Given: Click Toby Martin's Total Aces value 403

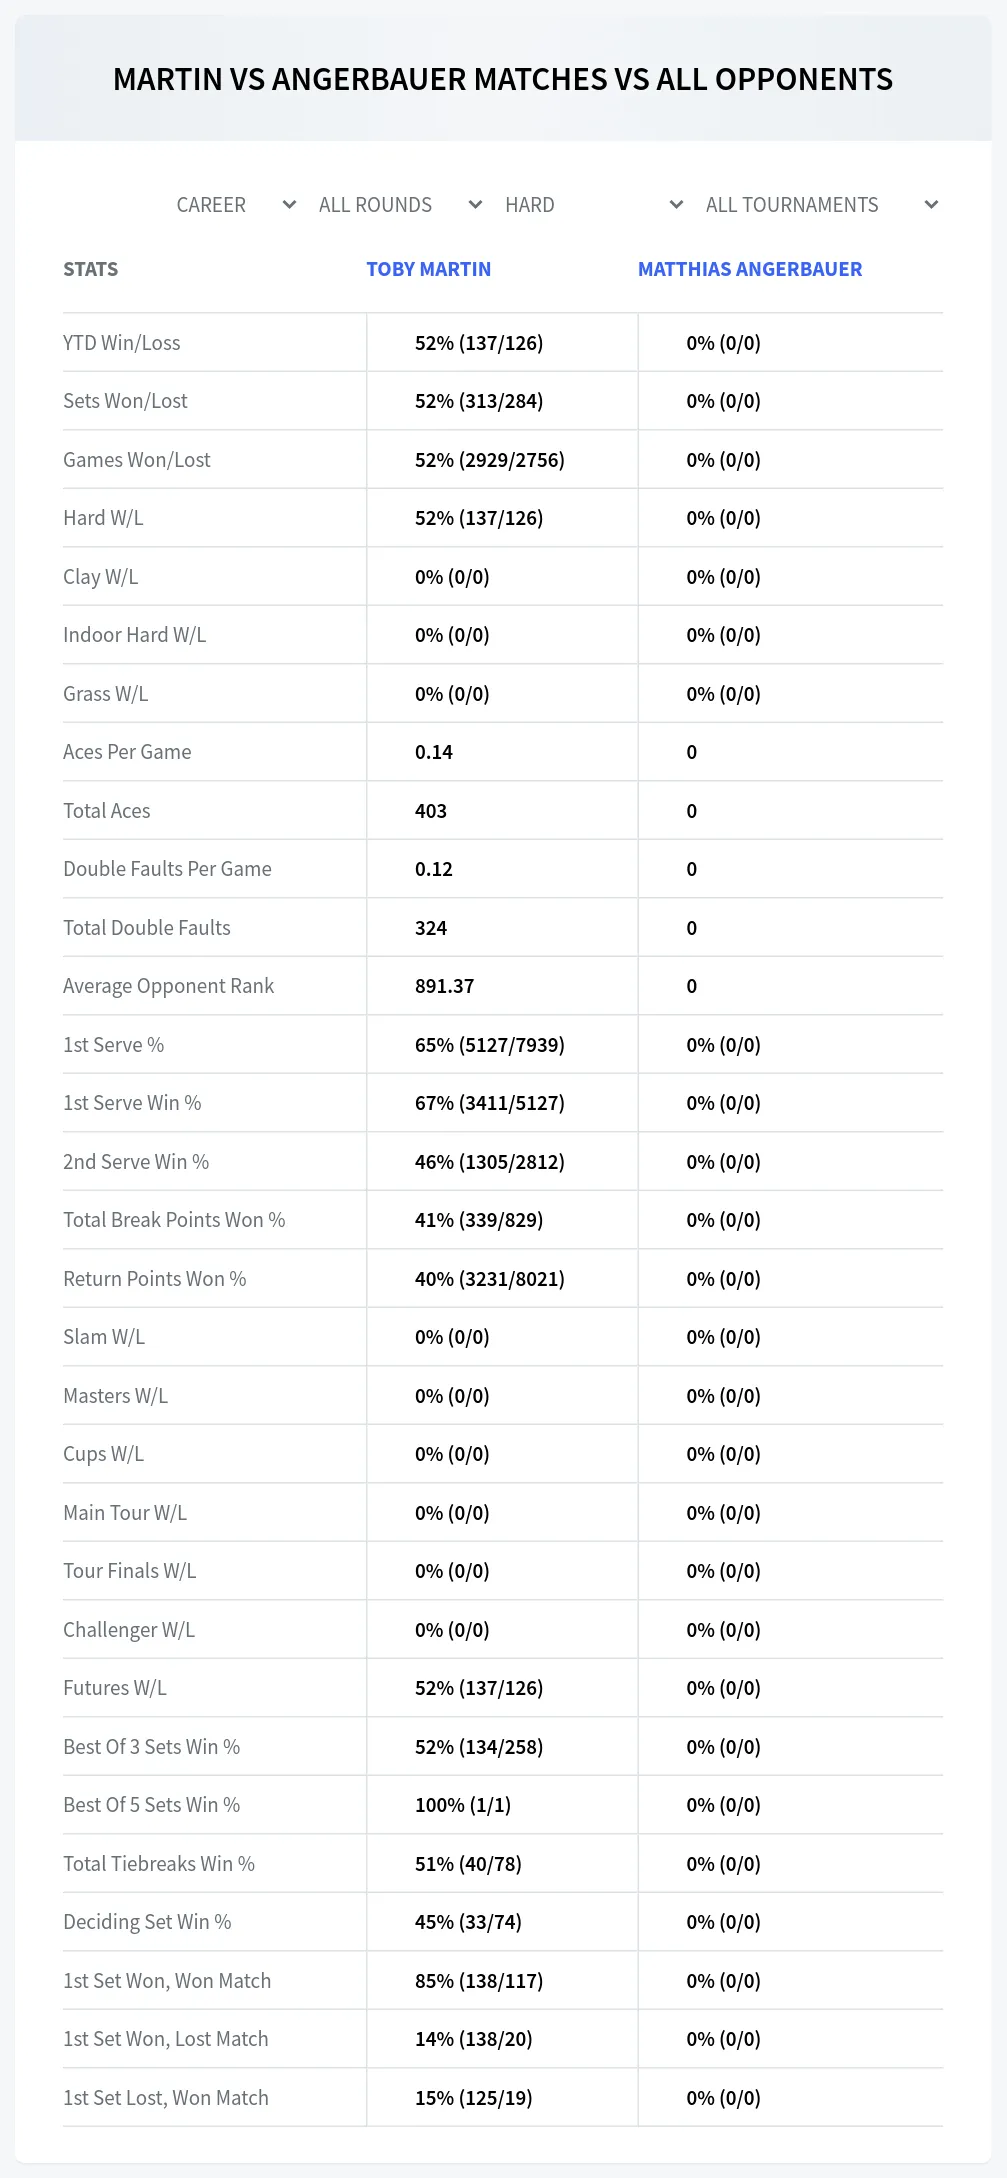Looking at the screenshot, I should [431, 811].
